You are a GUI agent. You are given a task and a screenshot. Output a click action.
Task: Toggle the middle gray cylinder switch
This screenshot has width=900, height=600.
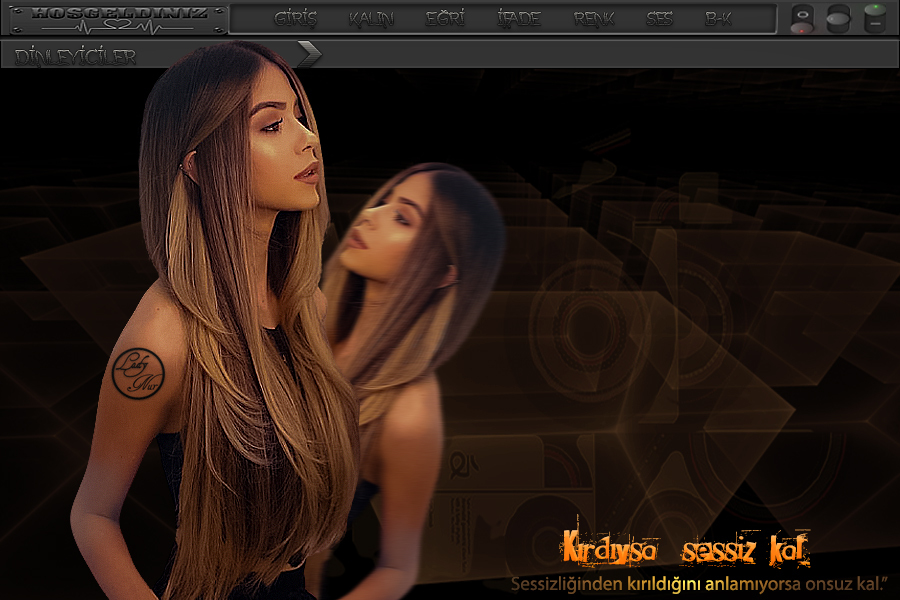(x=838, y=19)
